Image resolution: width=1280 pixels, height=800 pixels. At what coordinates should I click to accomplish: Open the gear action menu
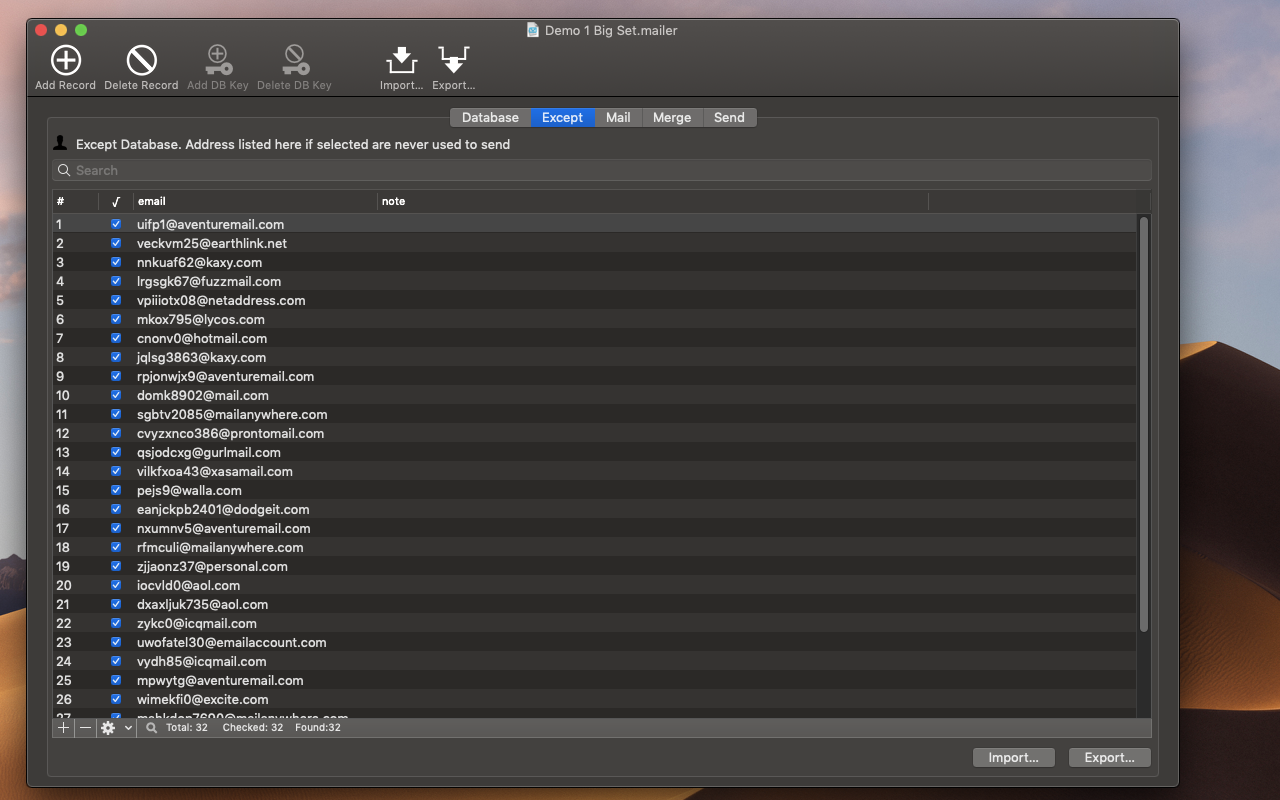click(116, 728)
